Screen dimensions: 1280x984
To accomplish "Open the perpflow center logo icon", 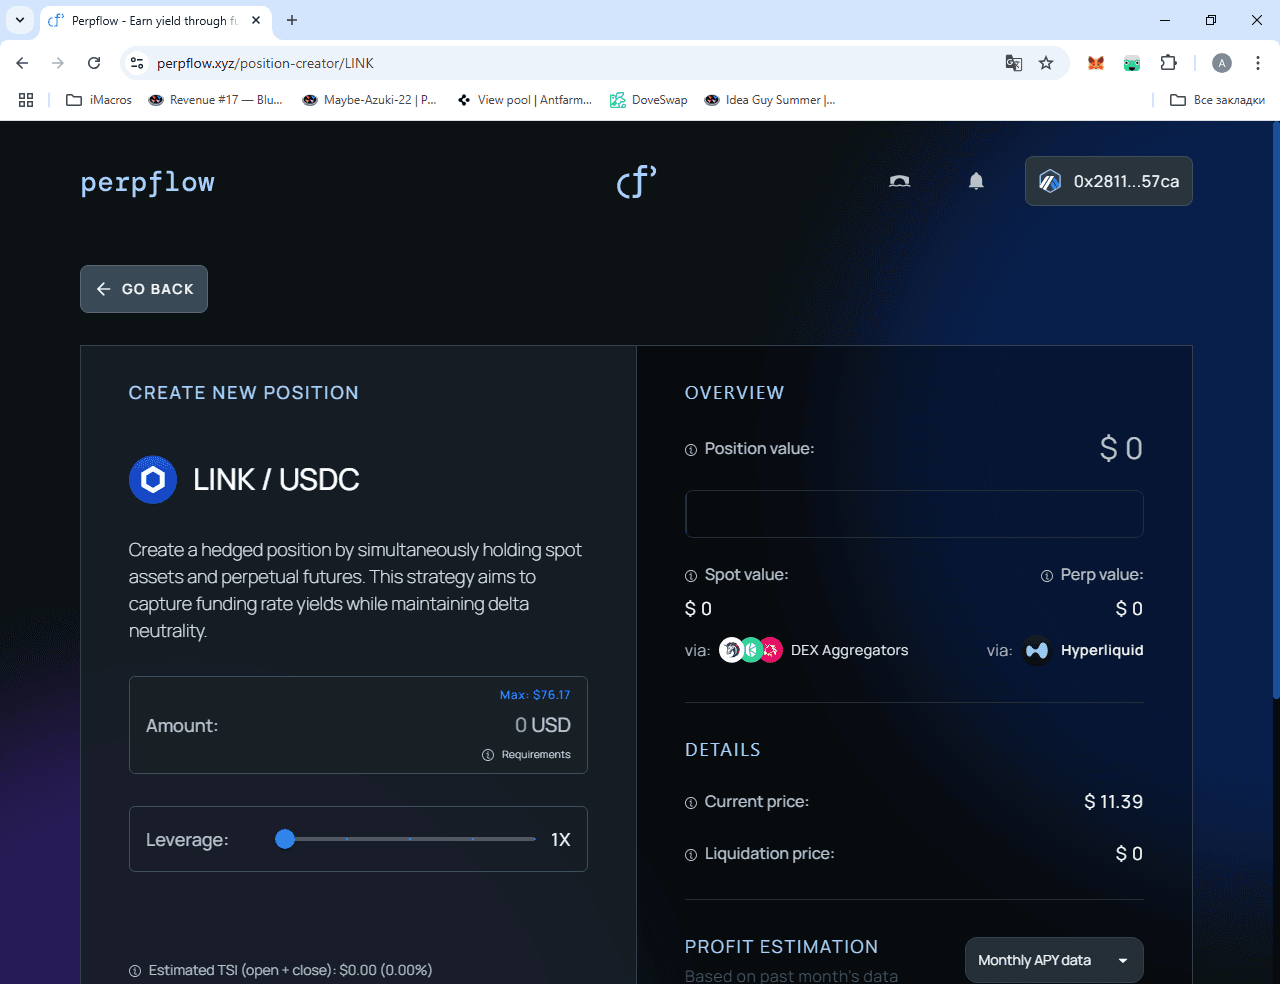I will pyautogui.click(x=636, y=181).
